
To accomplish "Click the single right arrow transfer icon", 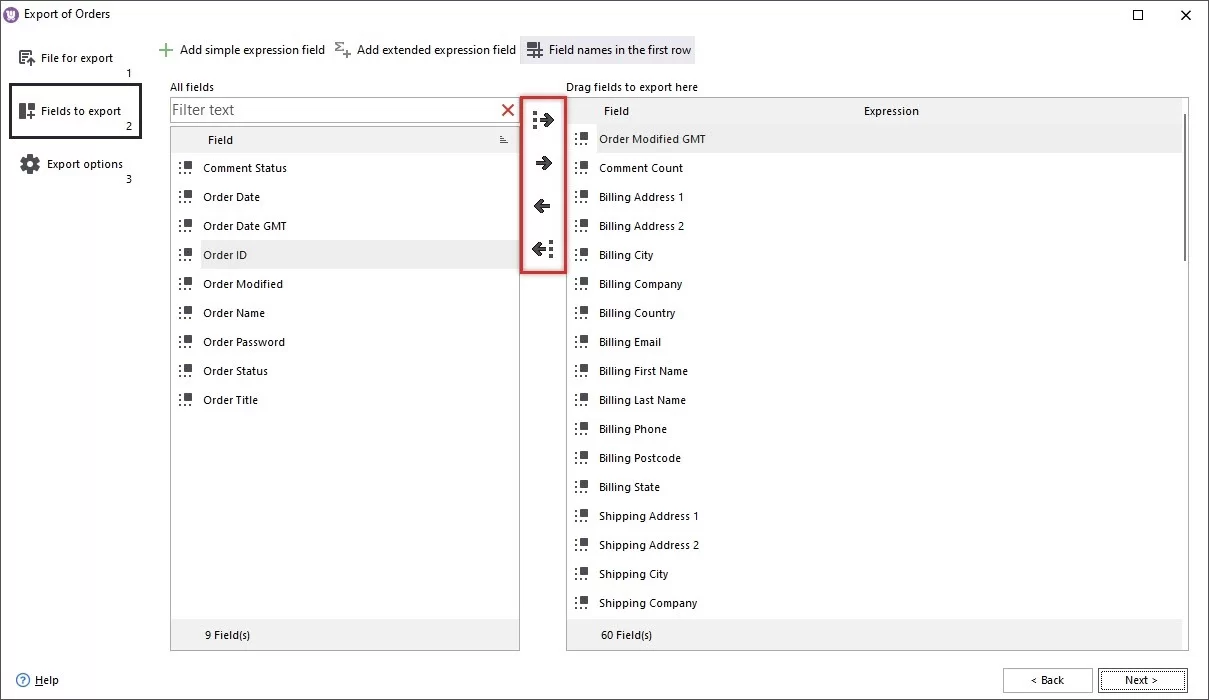I will [543, 162].
